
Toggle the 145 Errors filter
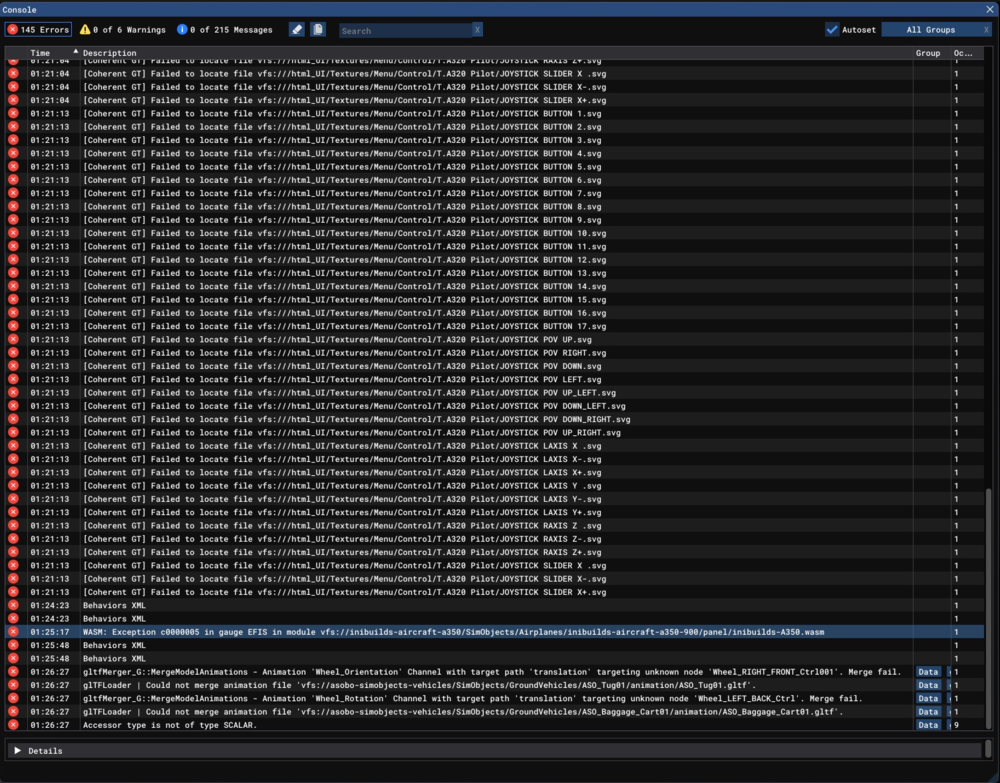pyautogui.click(x=38, y=30)
